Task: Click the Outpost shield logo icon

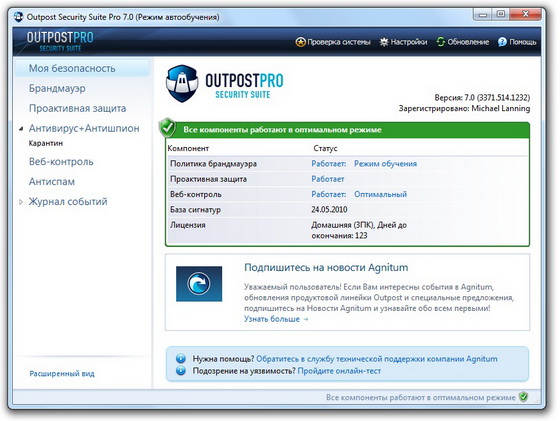Action: [x=182, y=83]
